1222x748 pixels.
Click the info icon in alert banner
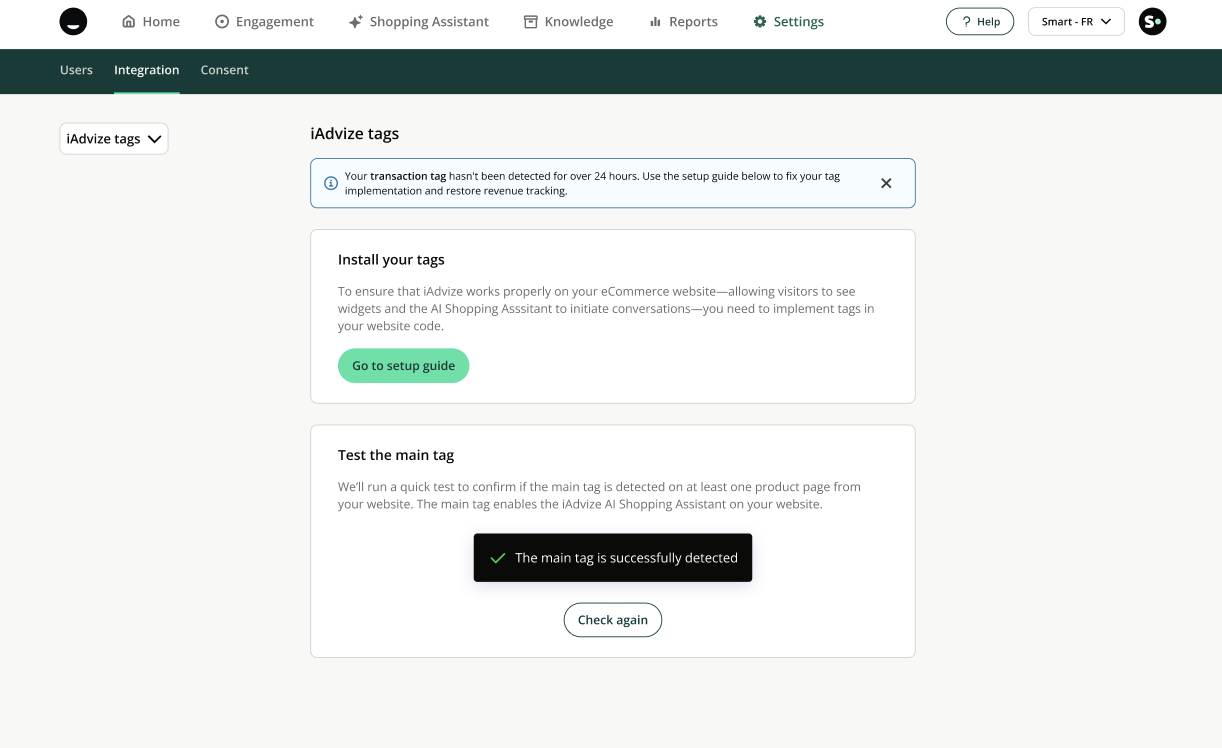point(331,183)
